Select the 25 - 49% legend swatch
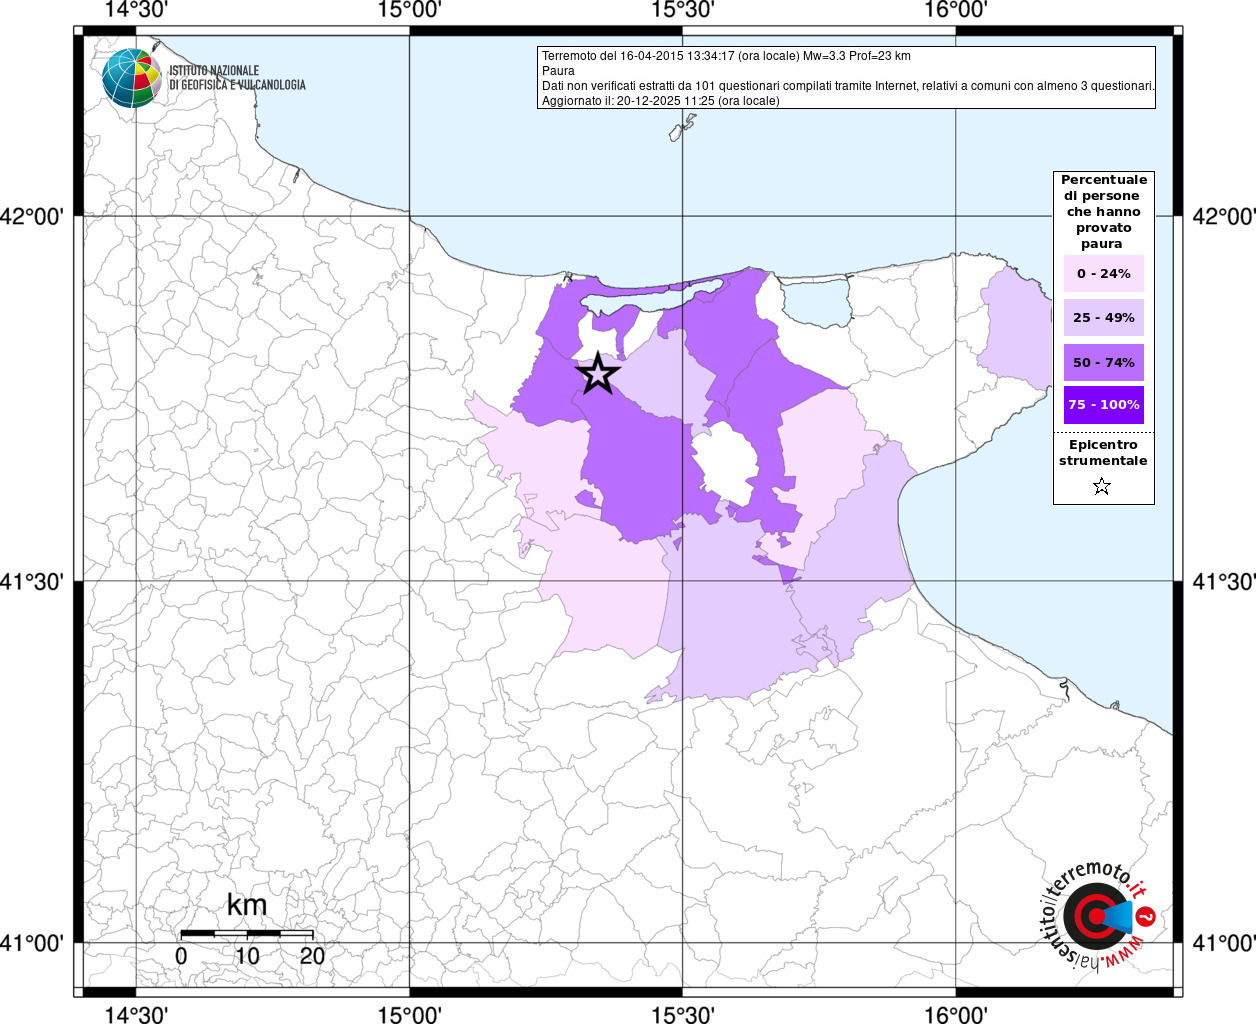Screen dimensions: 1256x1024 coord(1104,317)
